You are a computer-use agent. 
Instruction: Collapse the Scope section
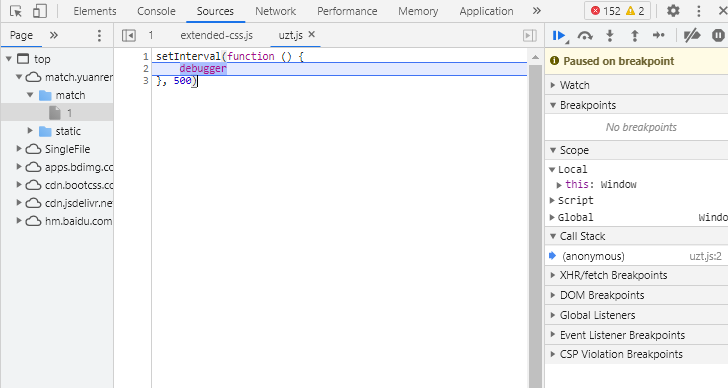(x=553, y=150)
